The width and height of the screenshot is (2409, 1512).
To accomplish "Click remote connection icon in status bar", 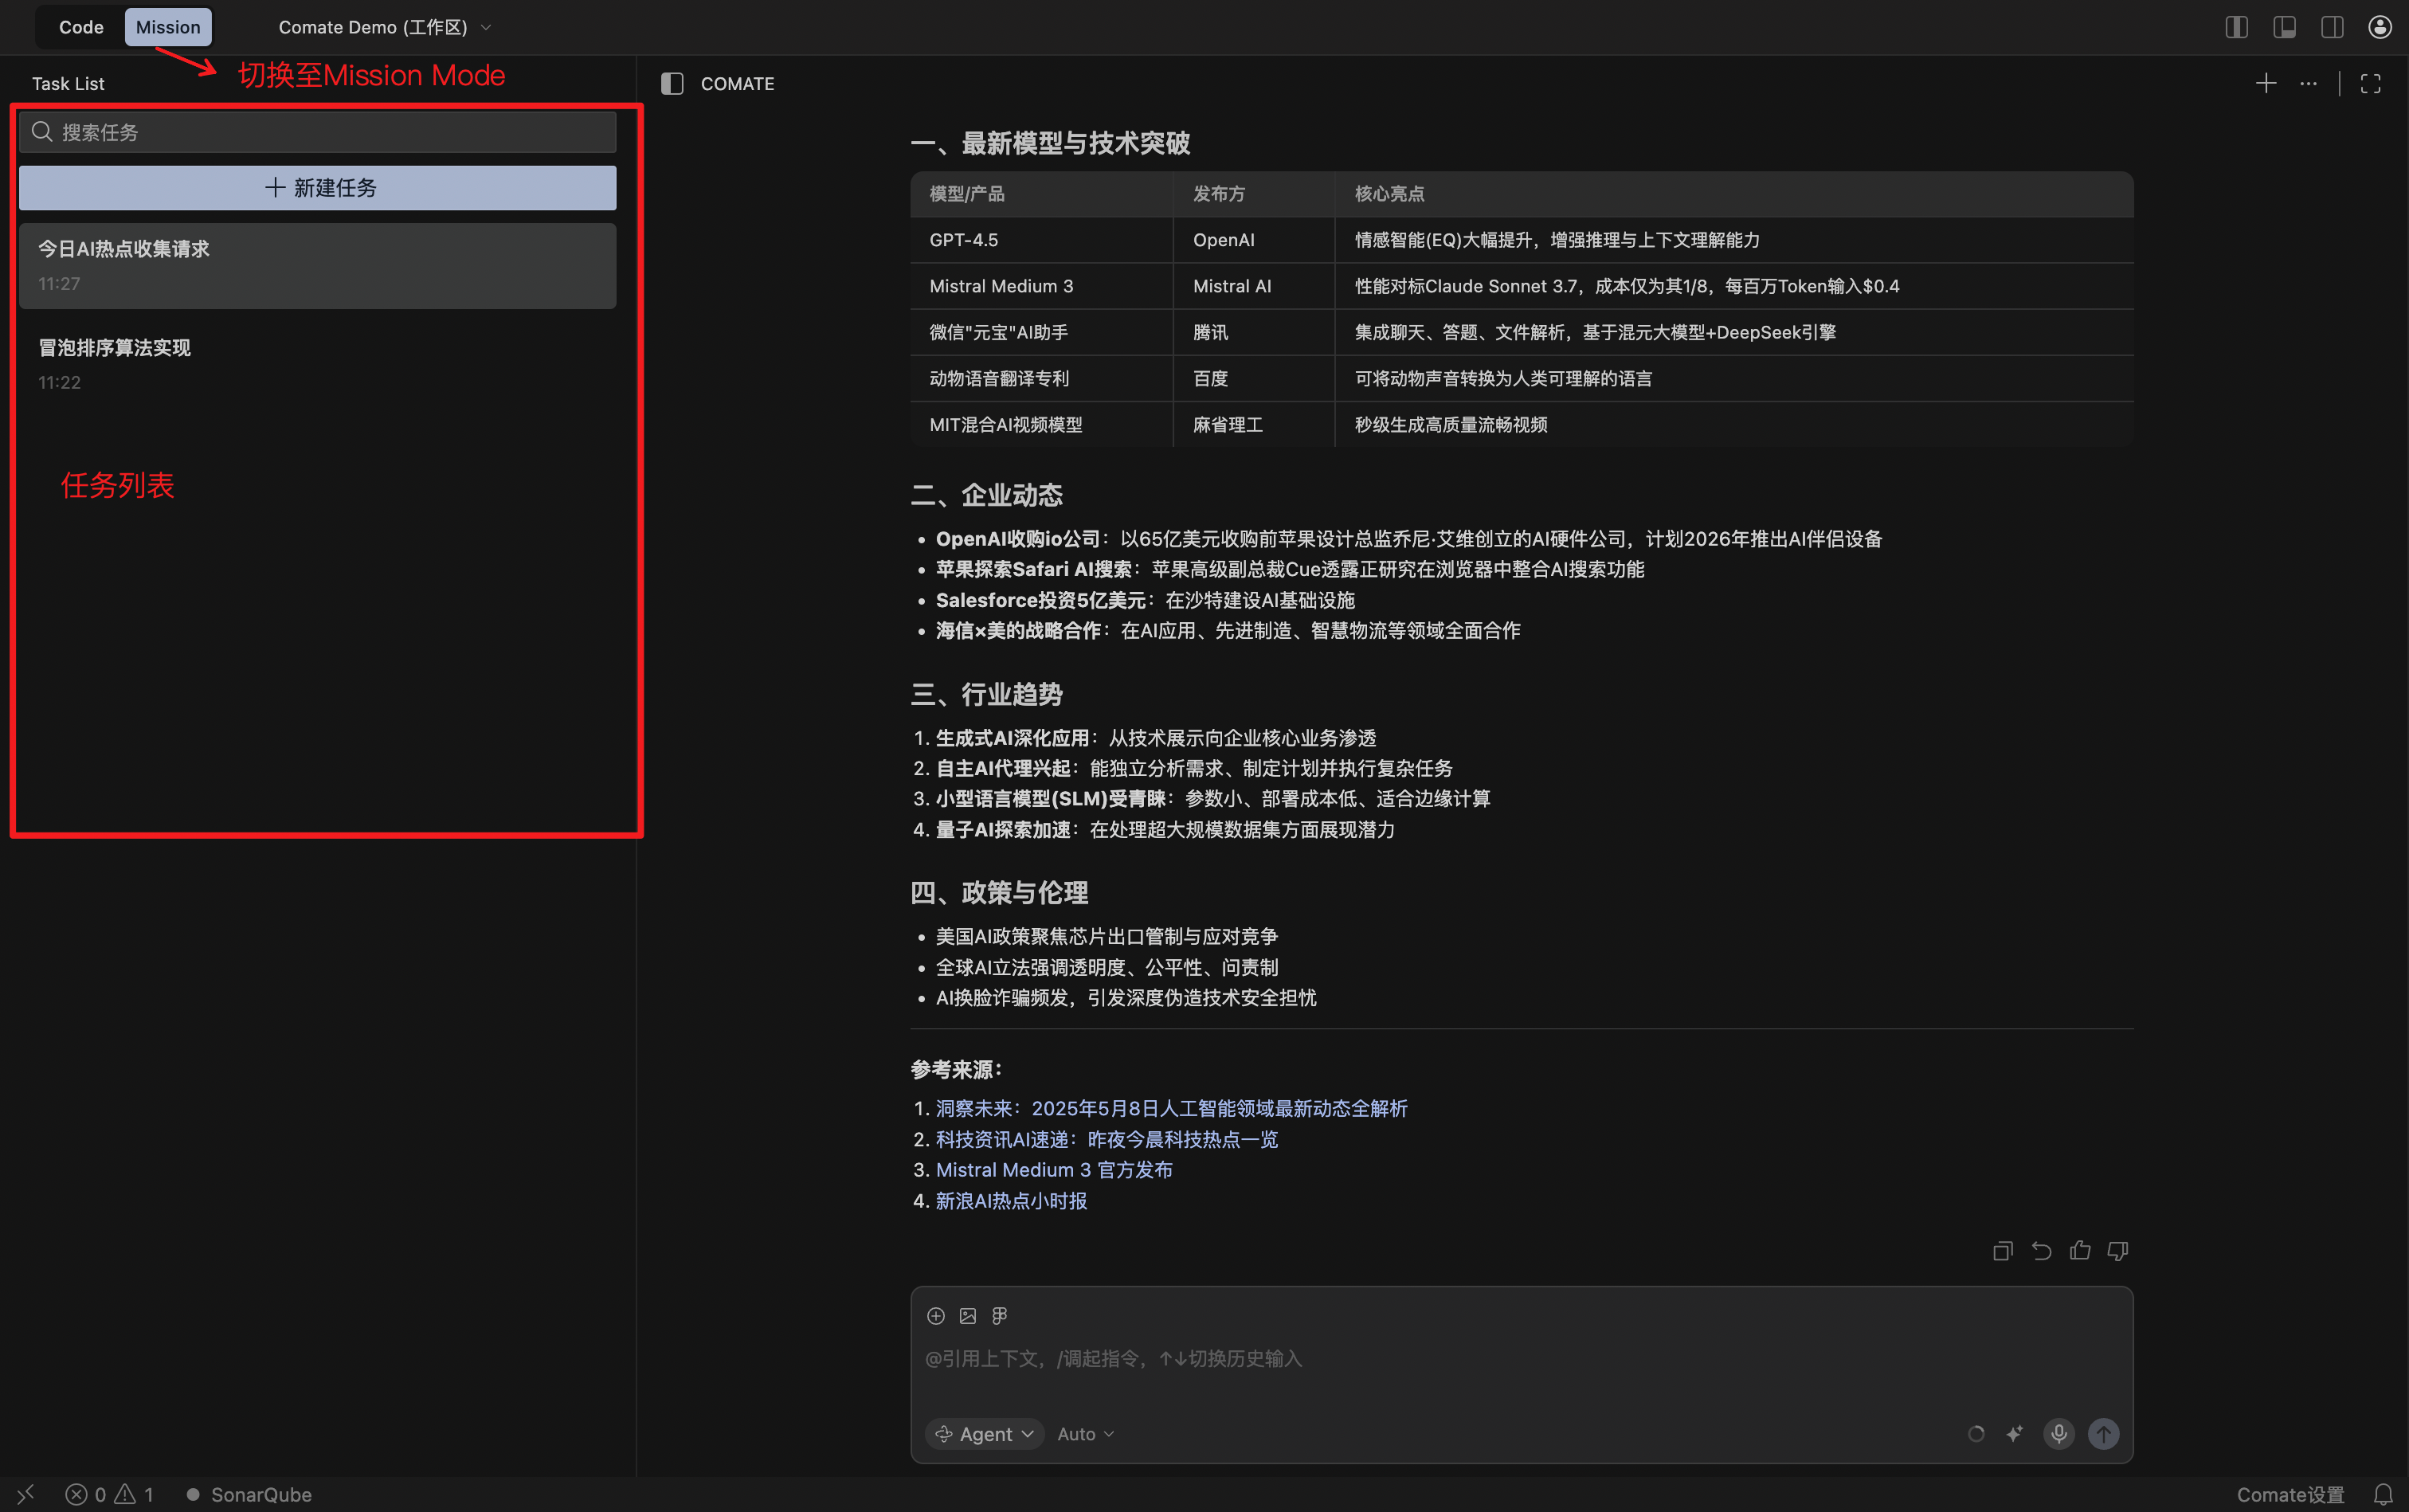I will pos(26,1494).
